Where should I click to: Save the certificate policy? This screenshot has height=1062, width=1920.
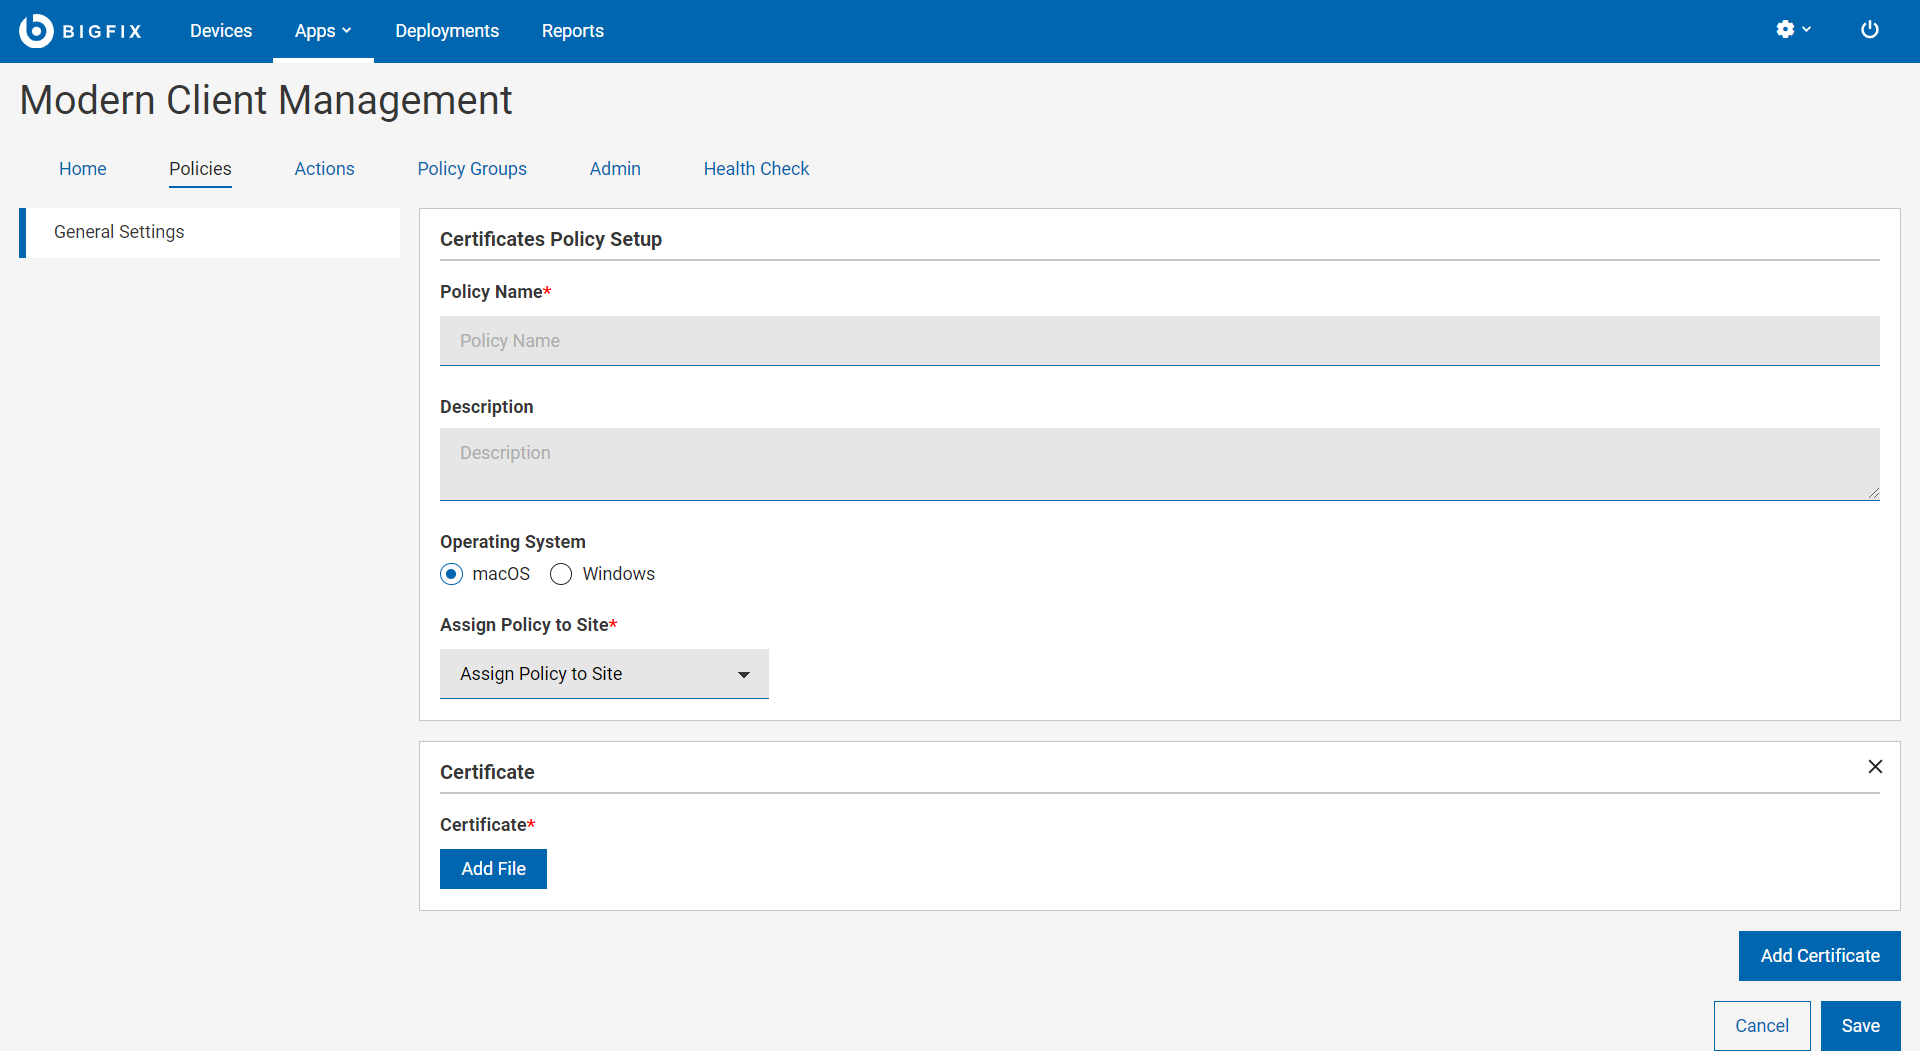click(x=1860, y=1026)
